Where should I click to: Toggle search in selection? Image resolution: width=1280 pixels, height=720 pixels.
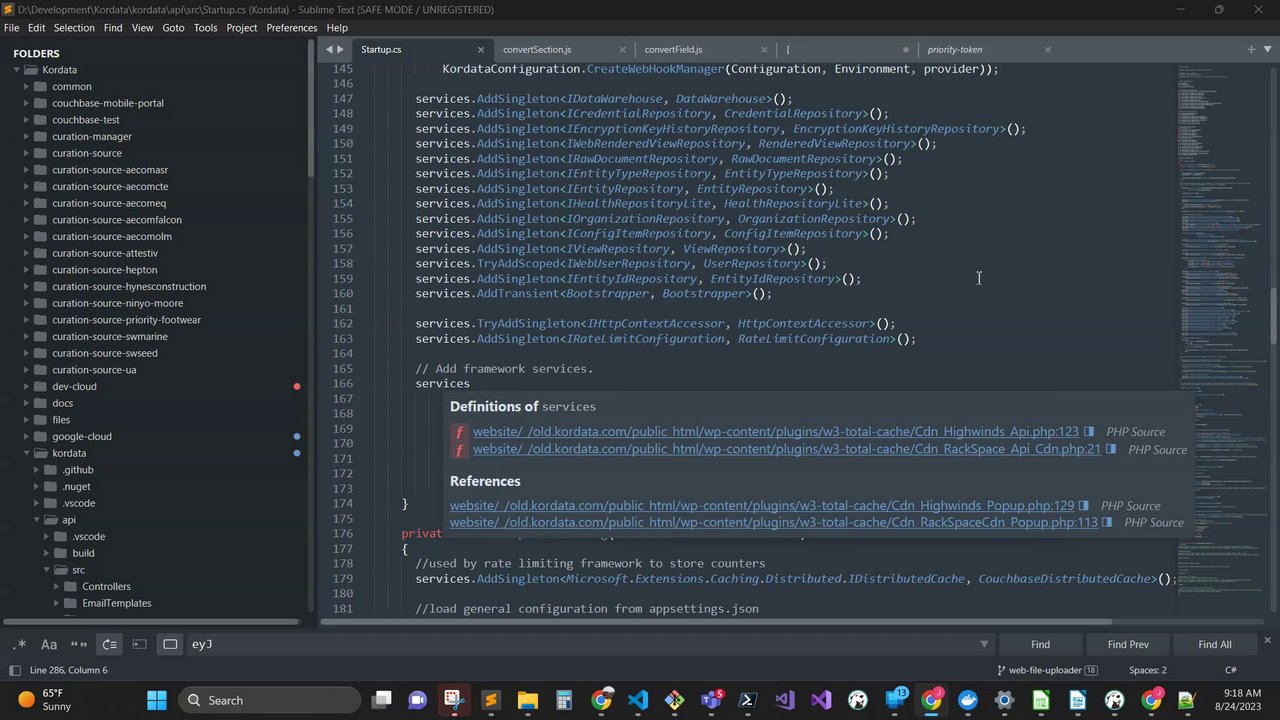pyautogui.click(x=140, y=644)
